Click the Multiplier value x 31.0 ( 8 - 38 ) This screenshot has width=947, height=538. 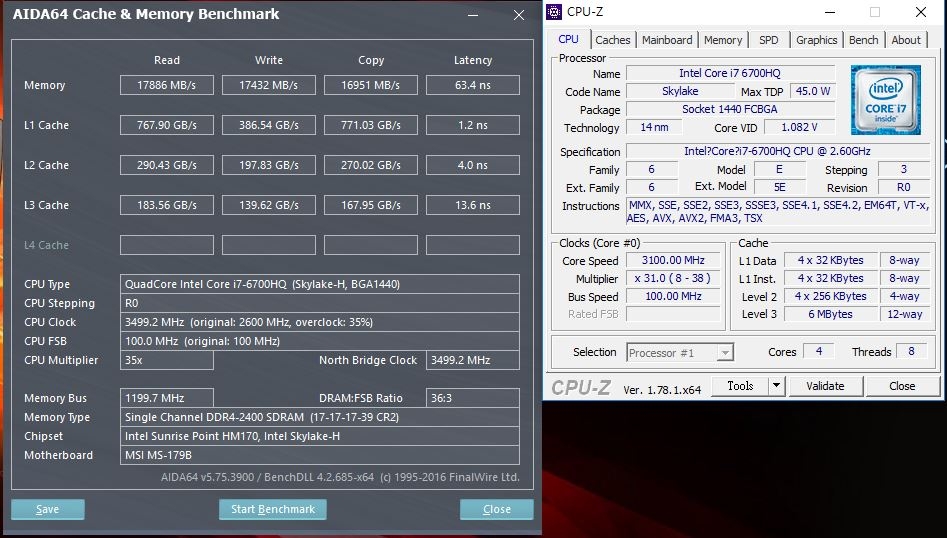pos(673,278)
